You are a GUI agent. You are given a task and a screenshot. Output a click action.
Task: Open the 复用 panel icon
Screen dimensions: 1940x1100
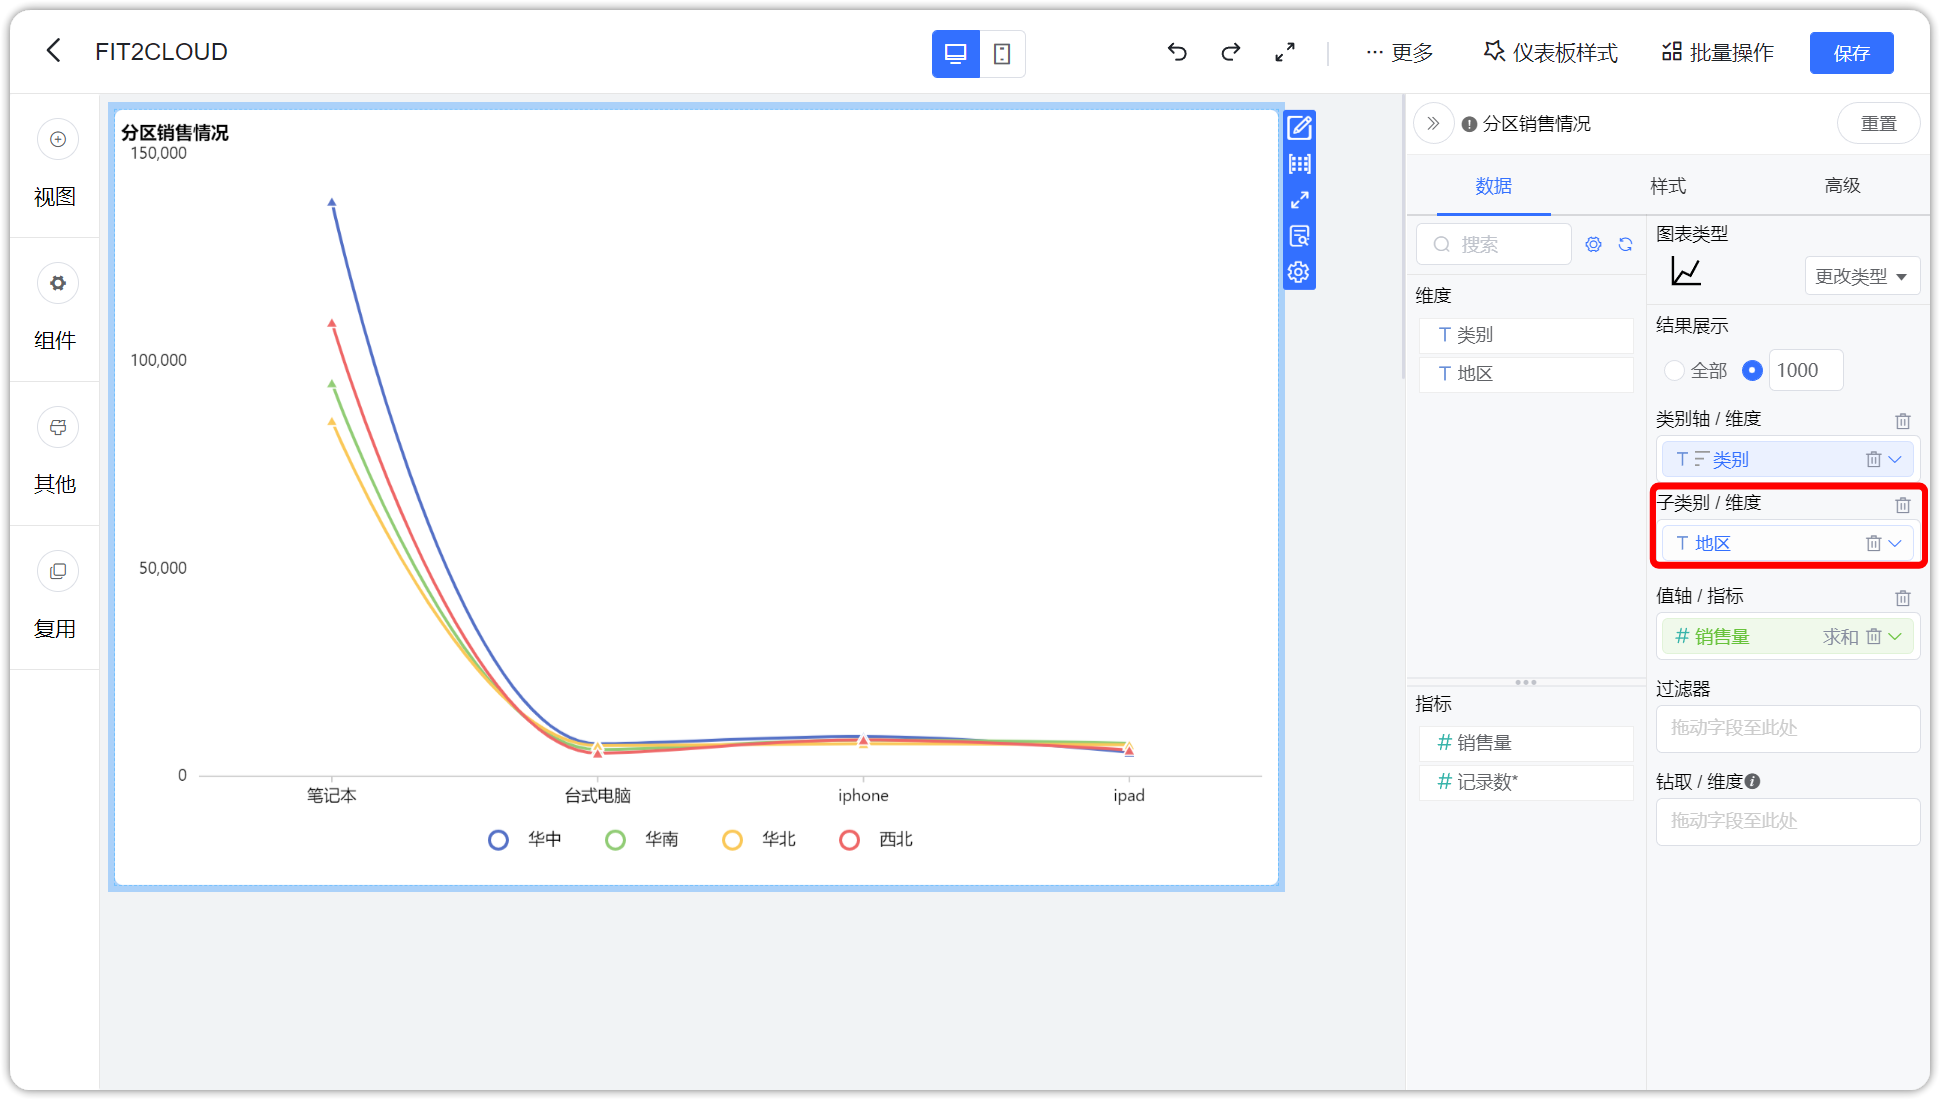(58, 571)
